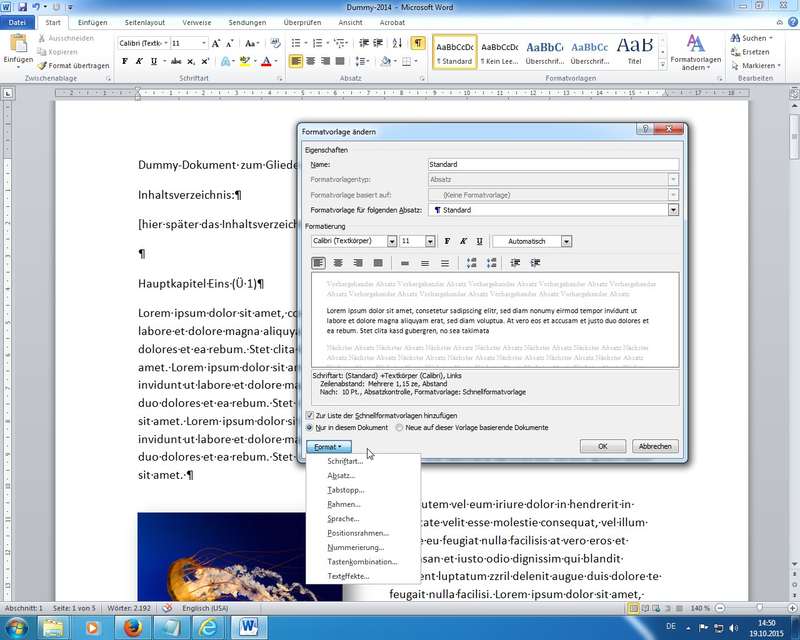The height and width of the screenshot is (640, 800).
Task: Click the Ersetzen button
Action: pos(750,52)
